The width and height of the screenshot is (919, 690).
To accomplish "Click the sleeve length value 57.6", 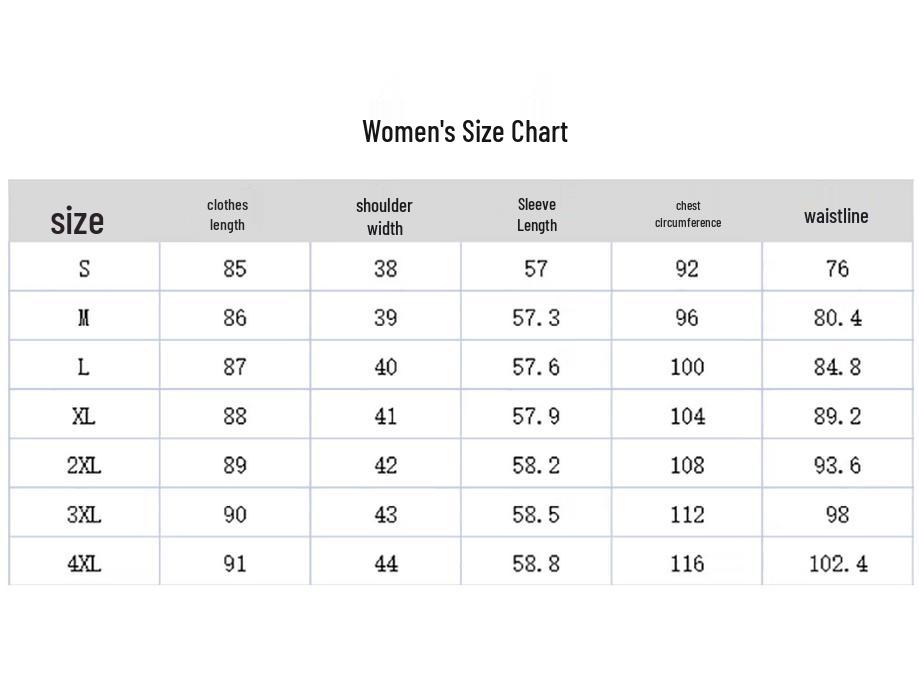I will [536, 367].
